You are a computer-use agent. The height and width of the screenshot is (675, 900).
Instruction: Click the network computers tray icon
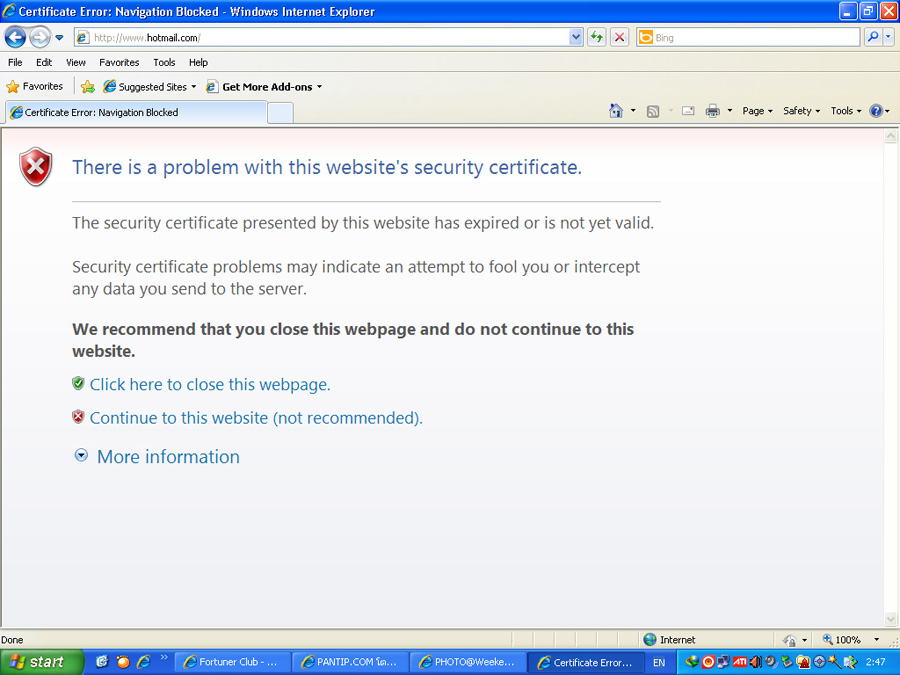pyautogui.click(x=724, y=662)
